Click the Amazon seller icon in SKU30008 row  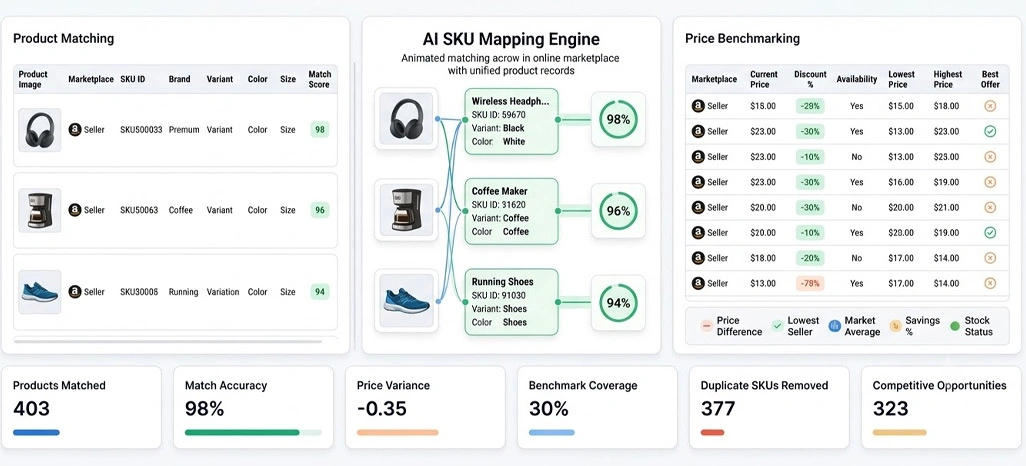(x=75, y=292)
